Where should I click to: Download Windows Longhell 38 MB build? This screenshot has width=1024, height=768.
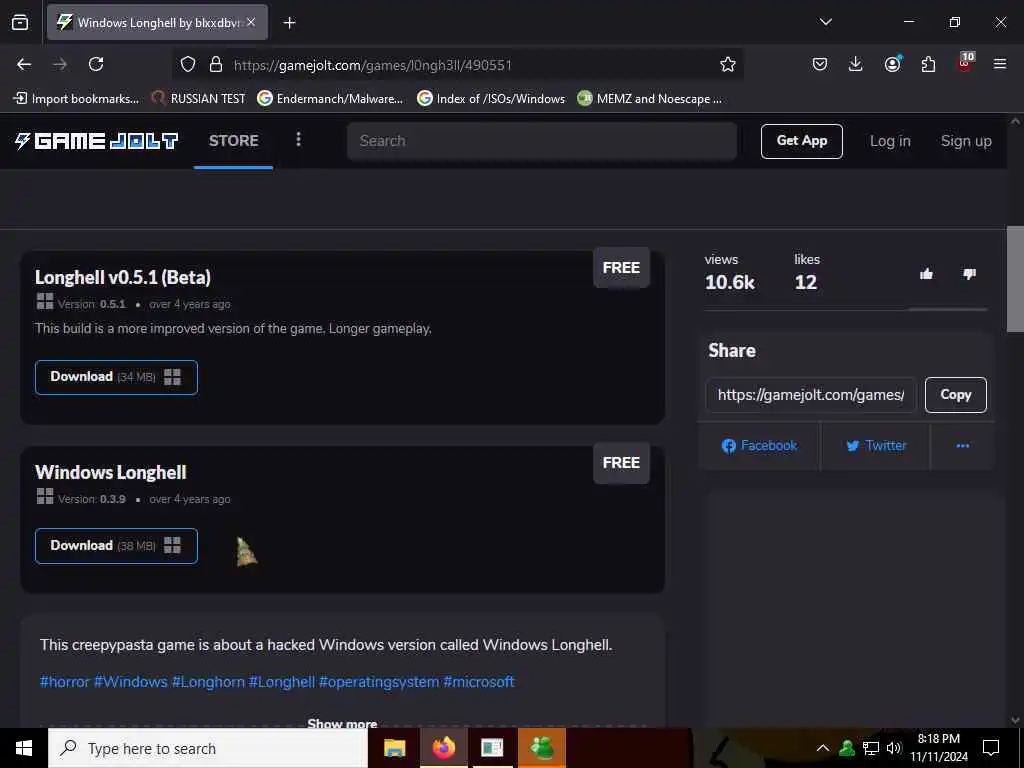116,546
